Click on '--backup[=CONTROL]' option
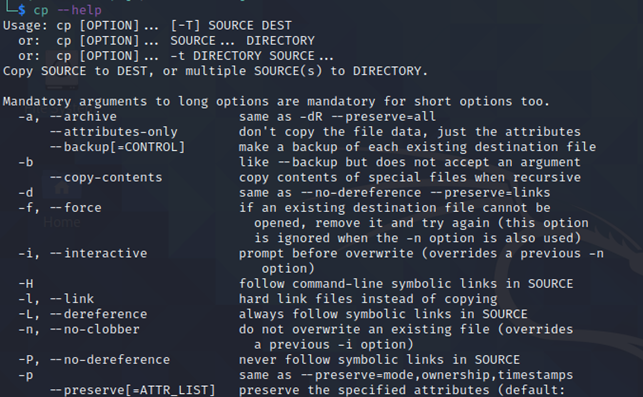Screen dimensions: 643x397 [117, 147]
